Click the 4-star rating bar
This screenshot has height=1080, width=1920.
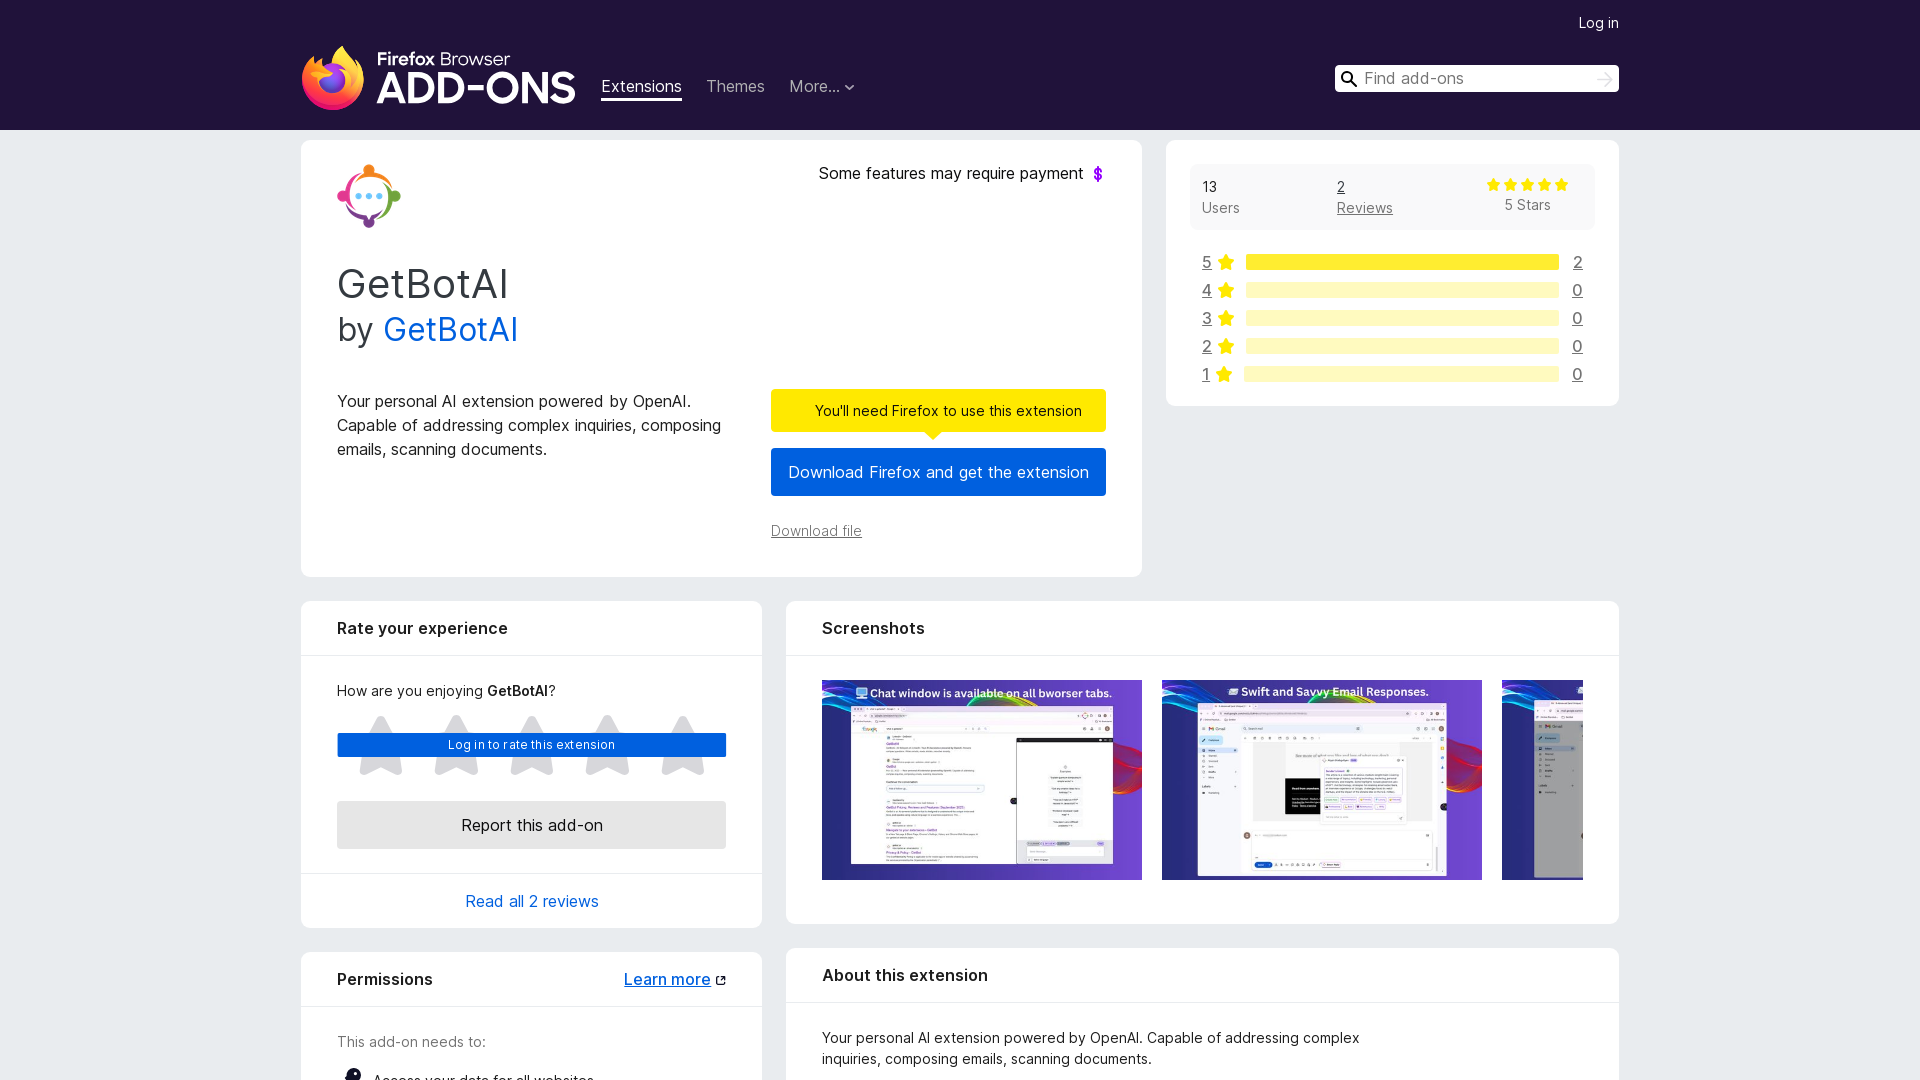tap(1402, 290)
